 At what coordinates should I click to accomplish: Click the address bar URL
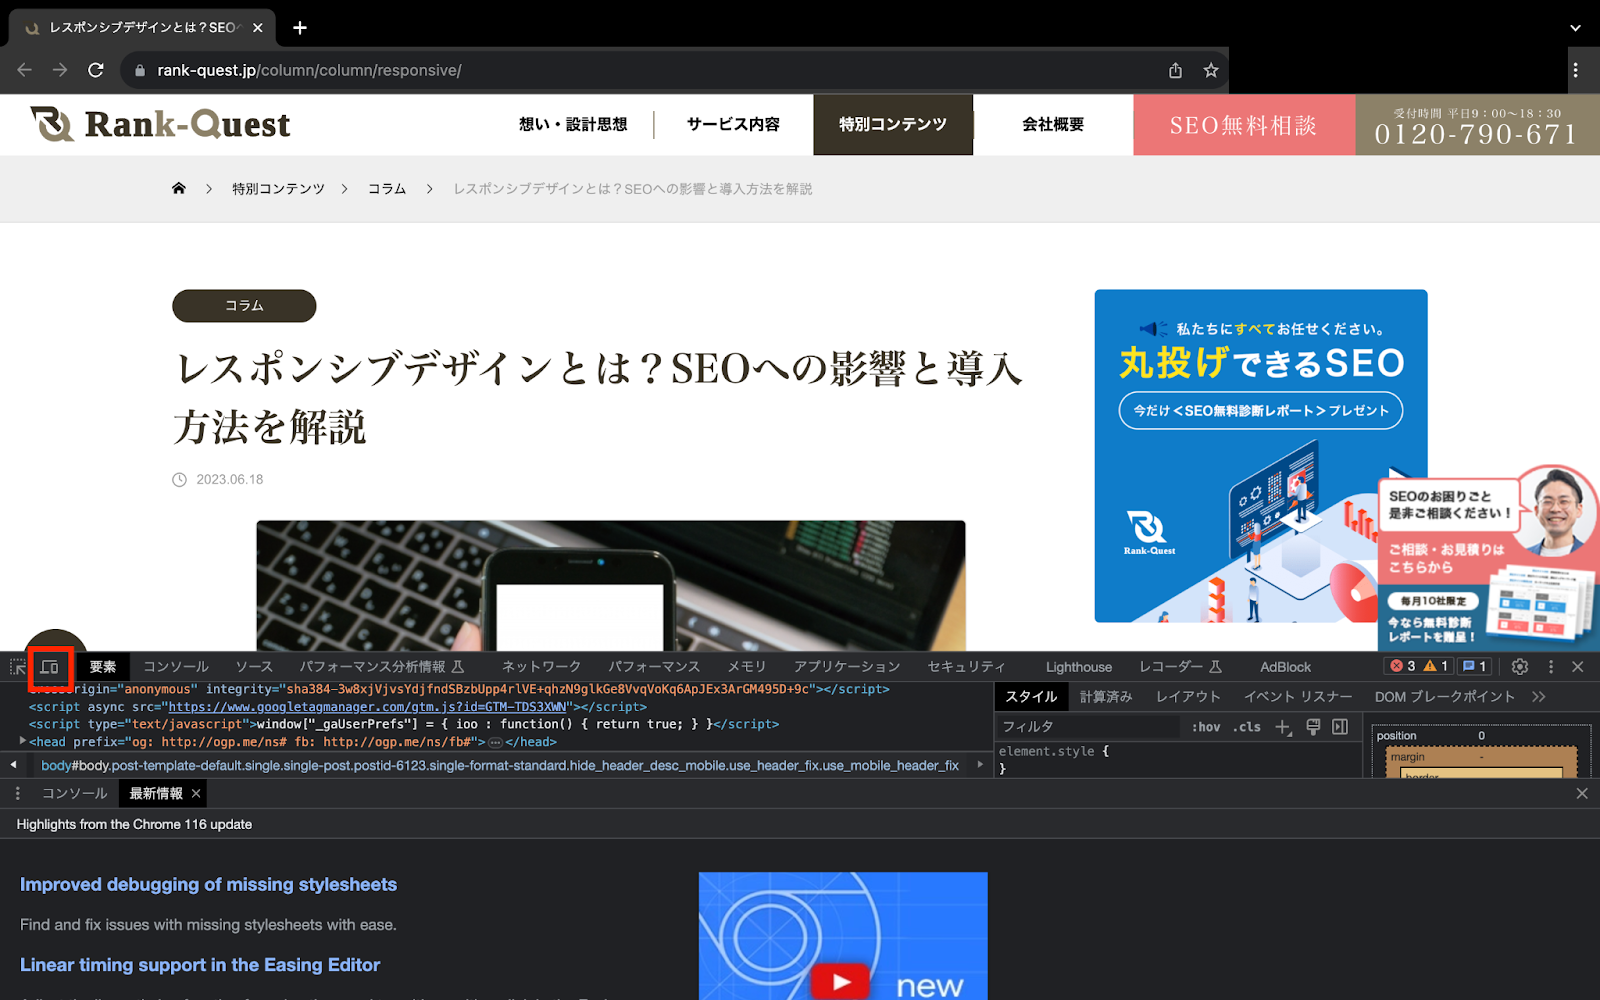pos(309,70)
